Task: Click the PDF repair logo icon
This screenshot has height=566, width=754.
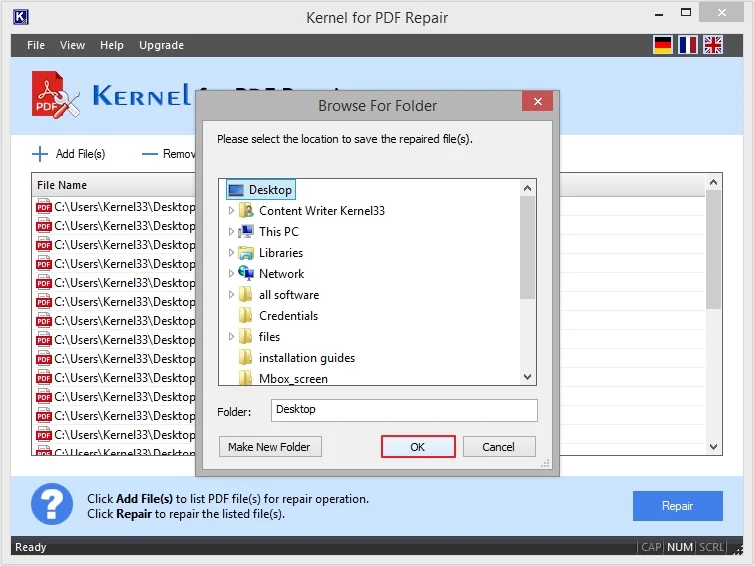Action: pos(55,95)
